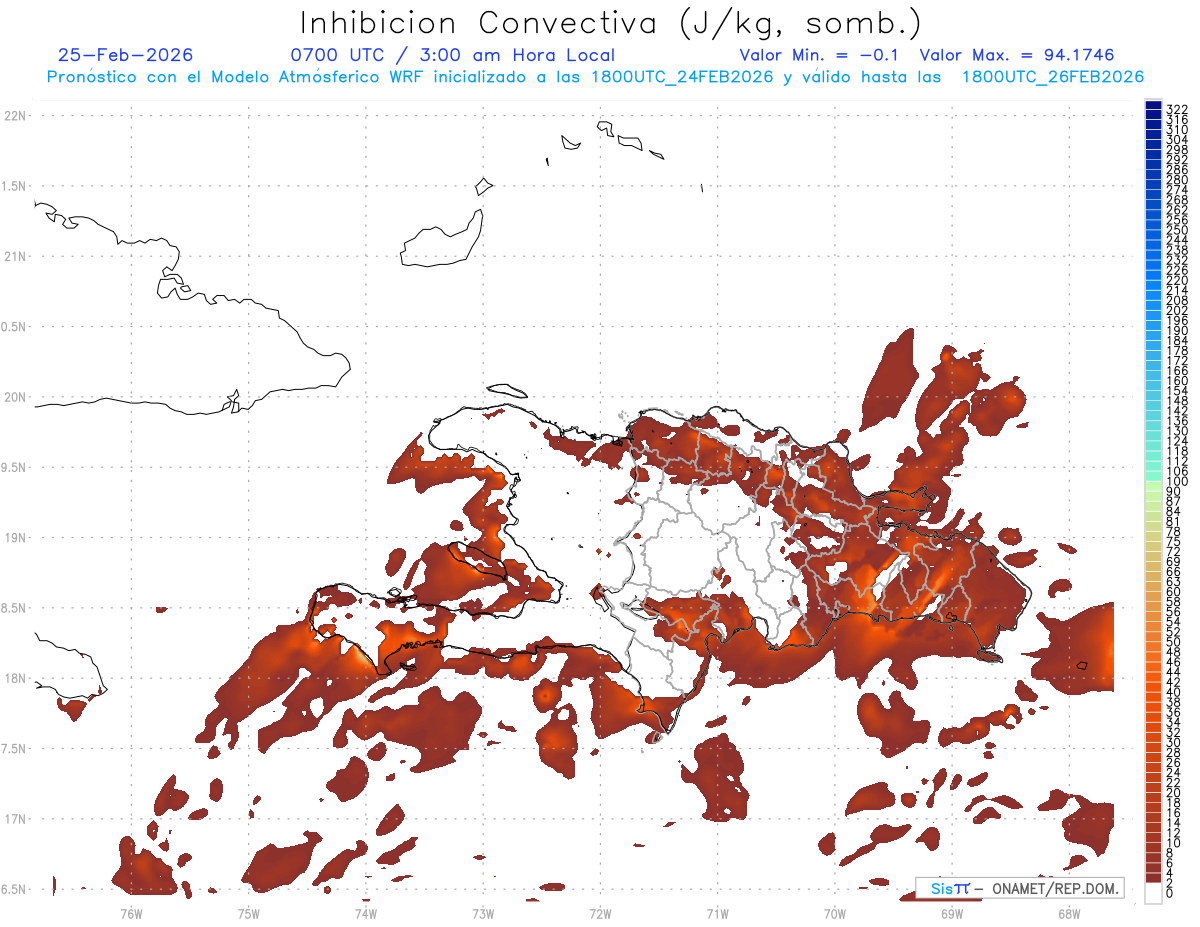
Task: Click the legend value "202"
Action: point(1177,310)
